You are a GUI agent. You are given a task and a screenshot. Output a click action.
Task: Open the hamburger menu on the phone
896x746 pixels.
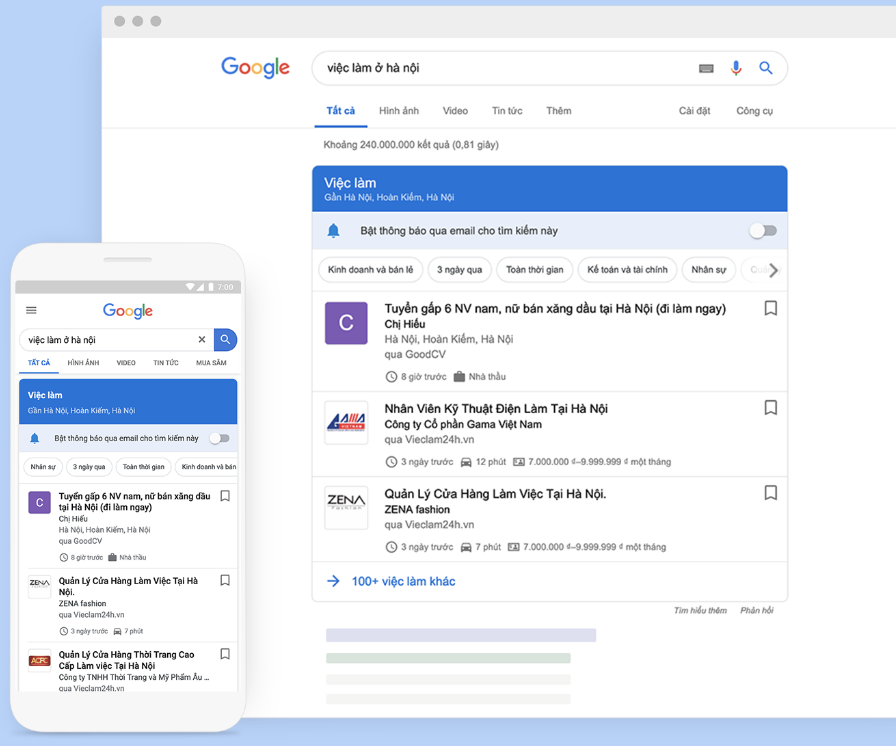click(31, 310)
